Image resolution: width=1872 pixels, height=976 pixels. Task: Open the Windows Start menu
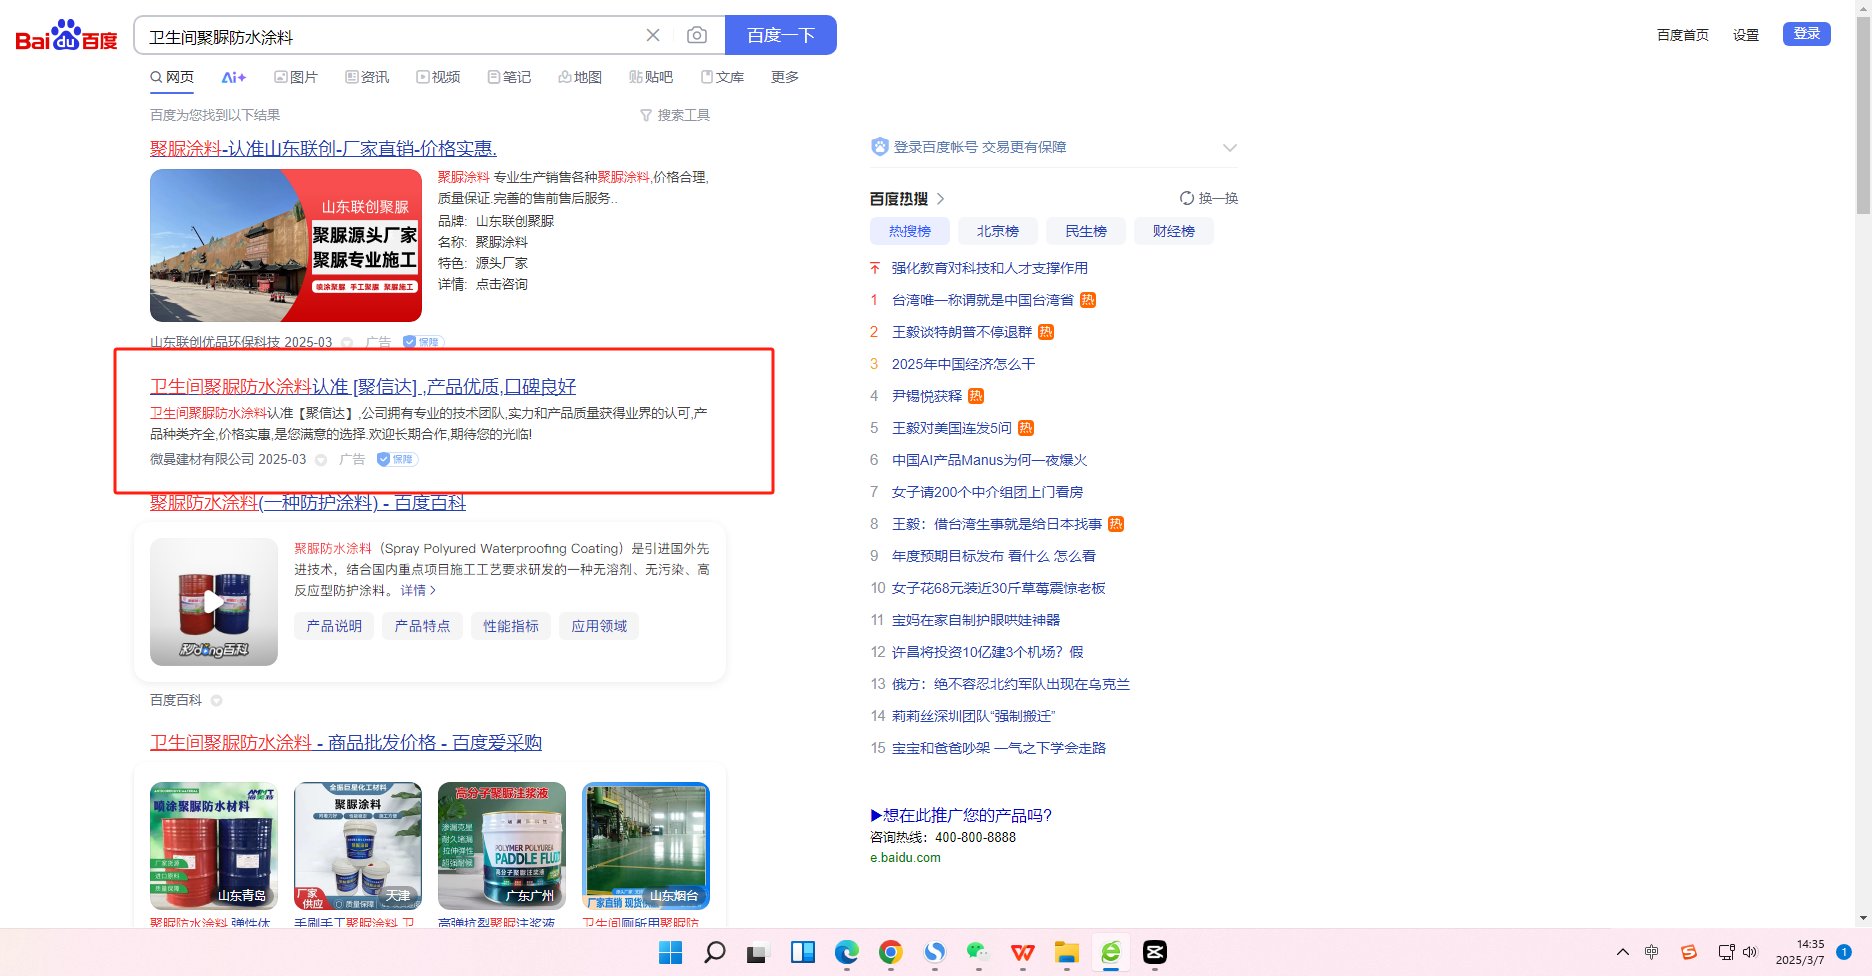[x=670, y=952]
